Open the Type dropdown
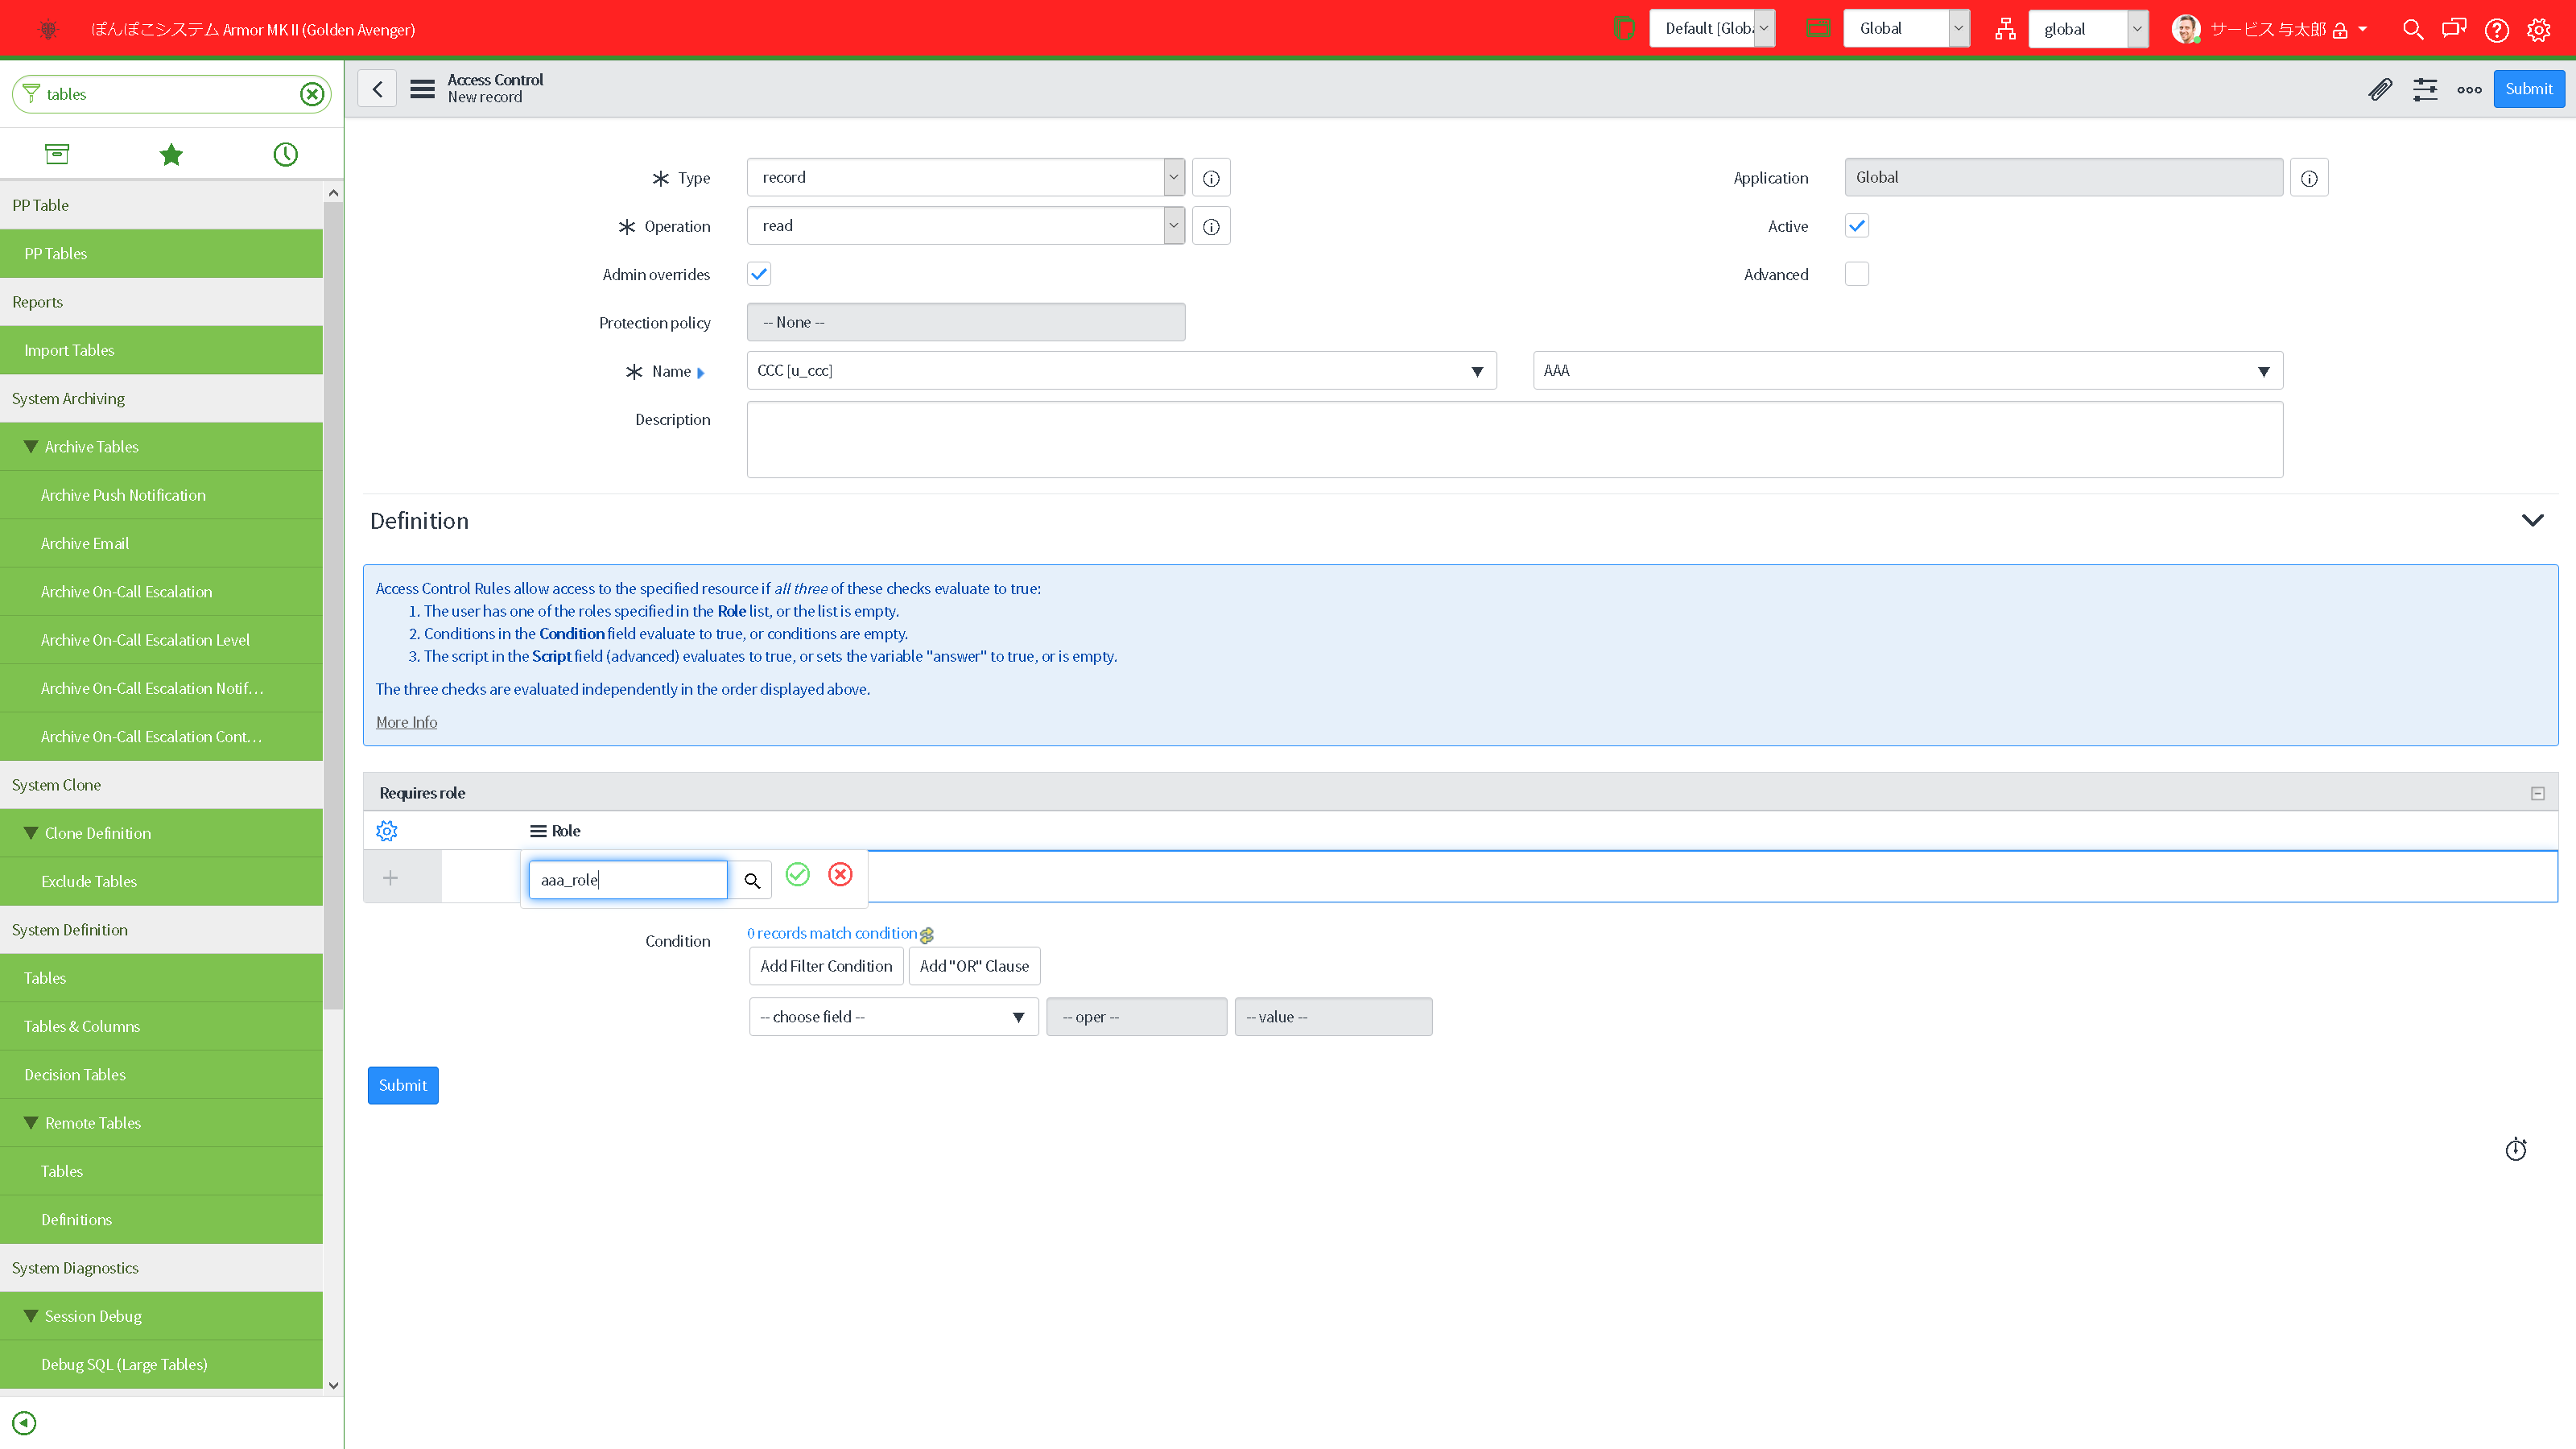 [965, 178]
